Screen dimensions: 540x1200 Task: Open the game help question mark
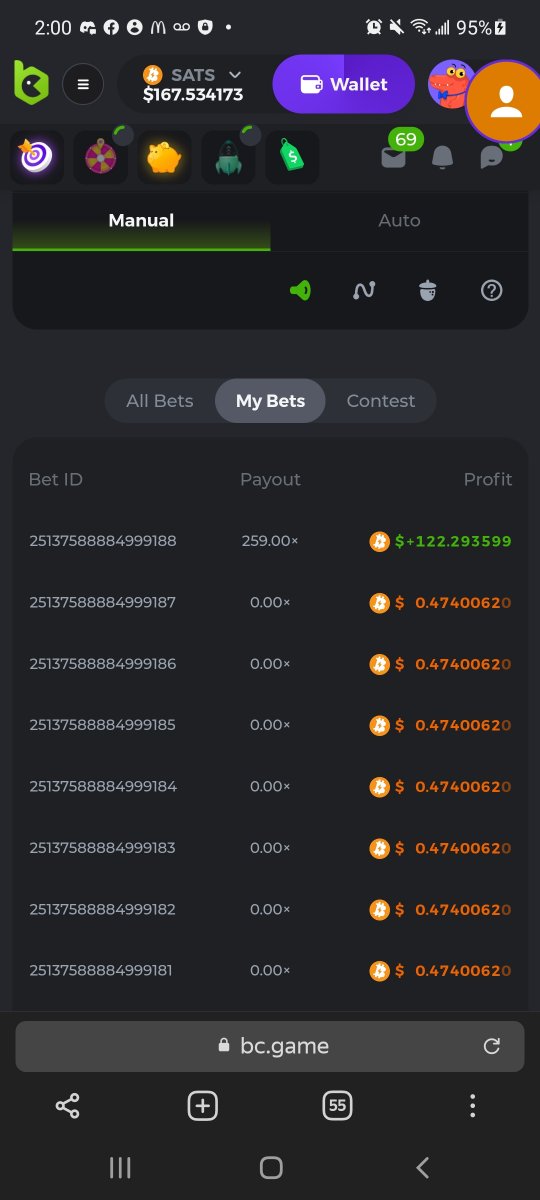(491, 291)
